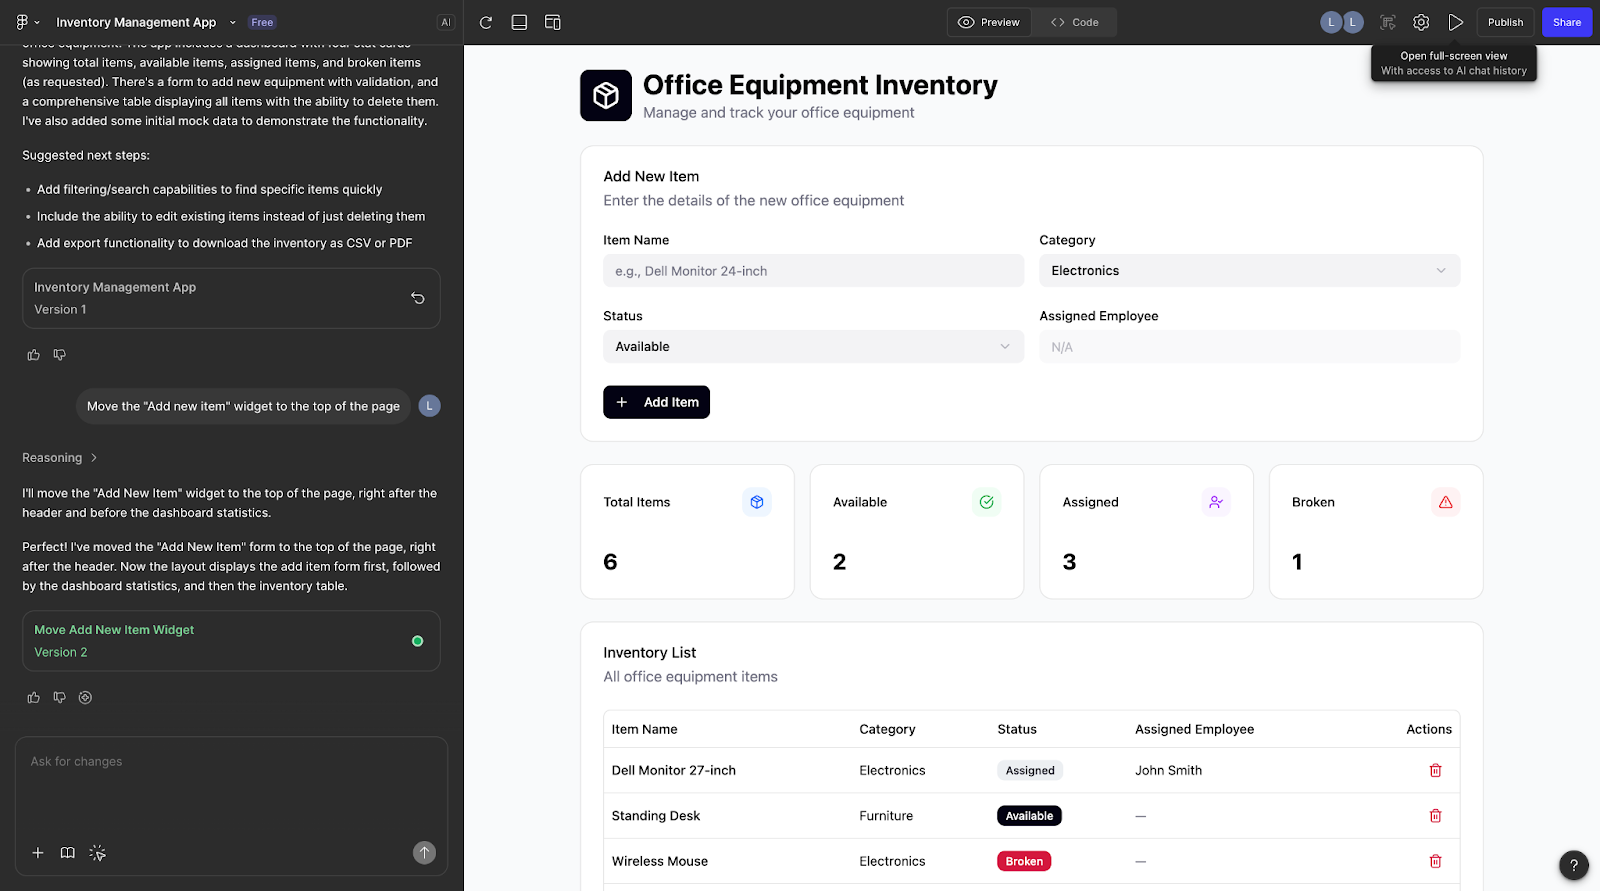This screenshot has height=891, width=1600.
Task: Delete the Wireless Mouse row
Action: pyautogui.click(x=1435, y=861)
